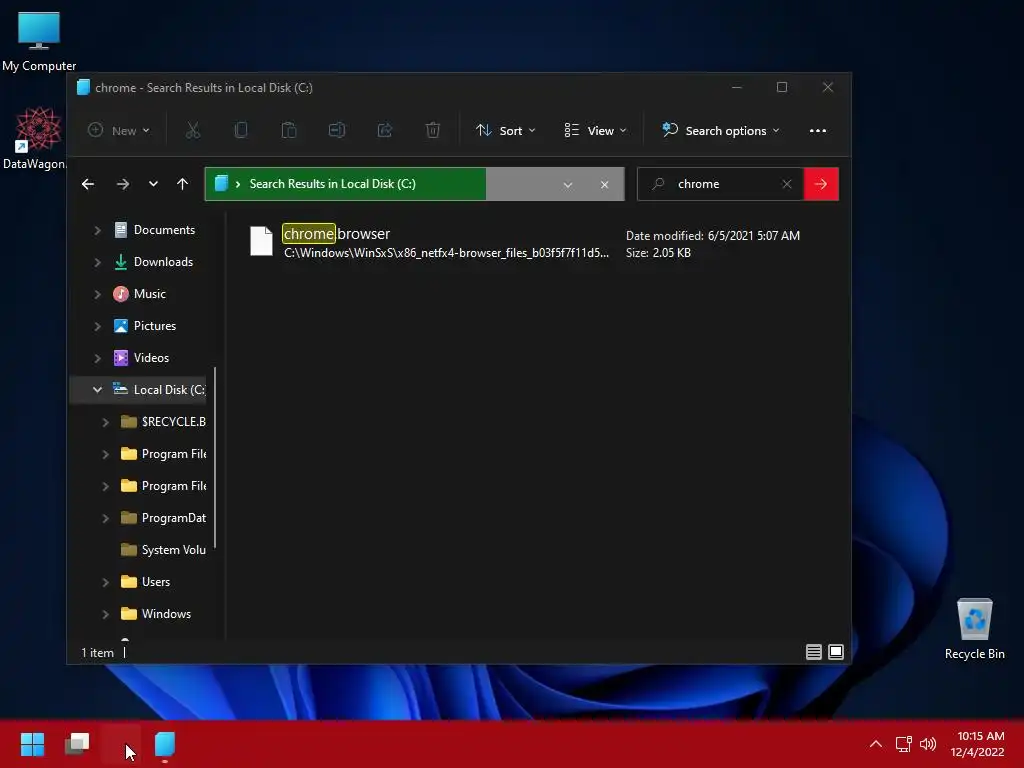The width and height of the screenshot is (1024, 768).
Task: Click the taskbar clock and date
Action: pyautogui.click(x=977, y=744)
